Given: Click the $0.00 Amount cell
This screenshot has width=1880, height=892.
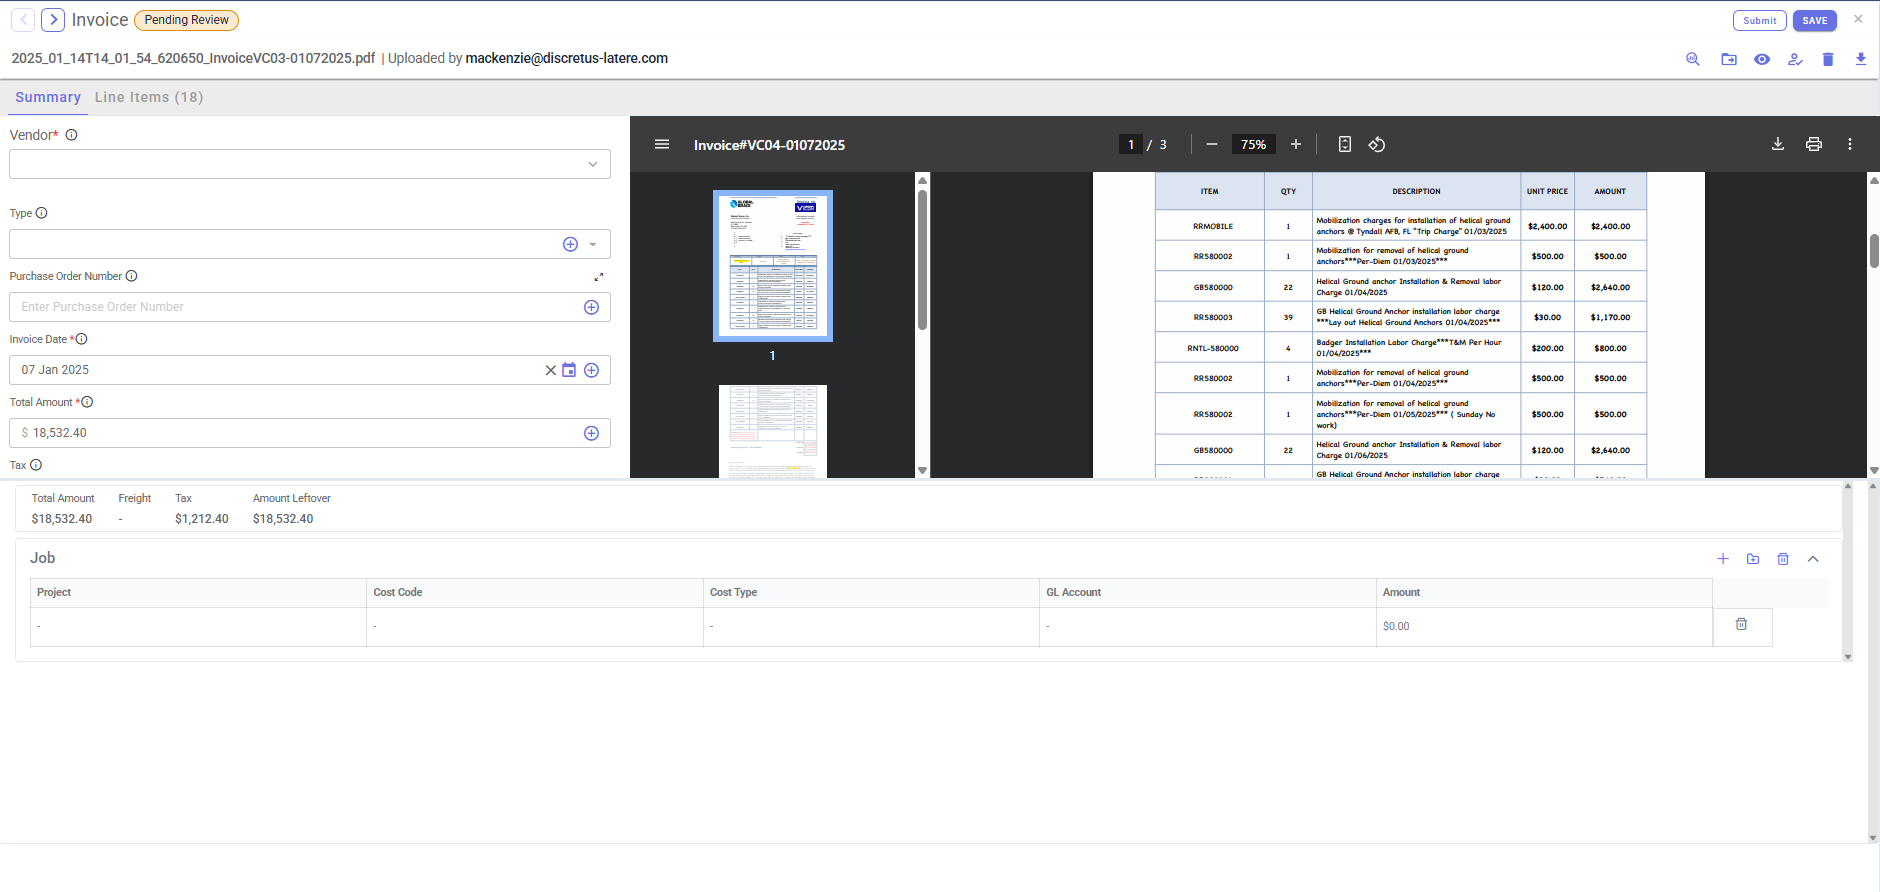Looking at the screenshot, I should pos(1544,627).
